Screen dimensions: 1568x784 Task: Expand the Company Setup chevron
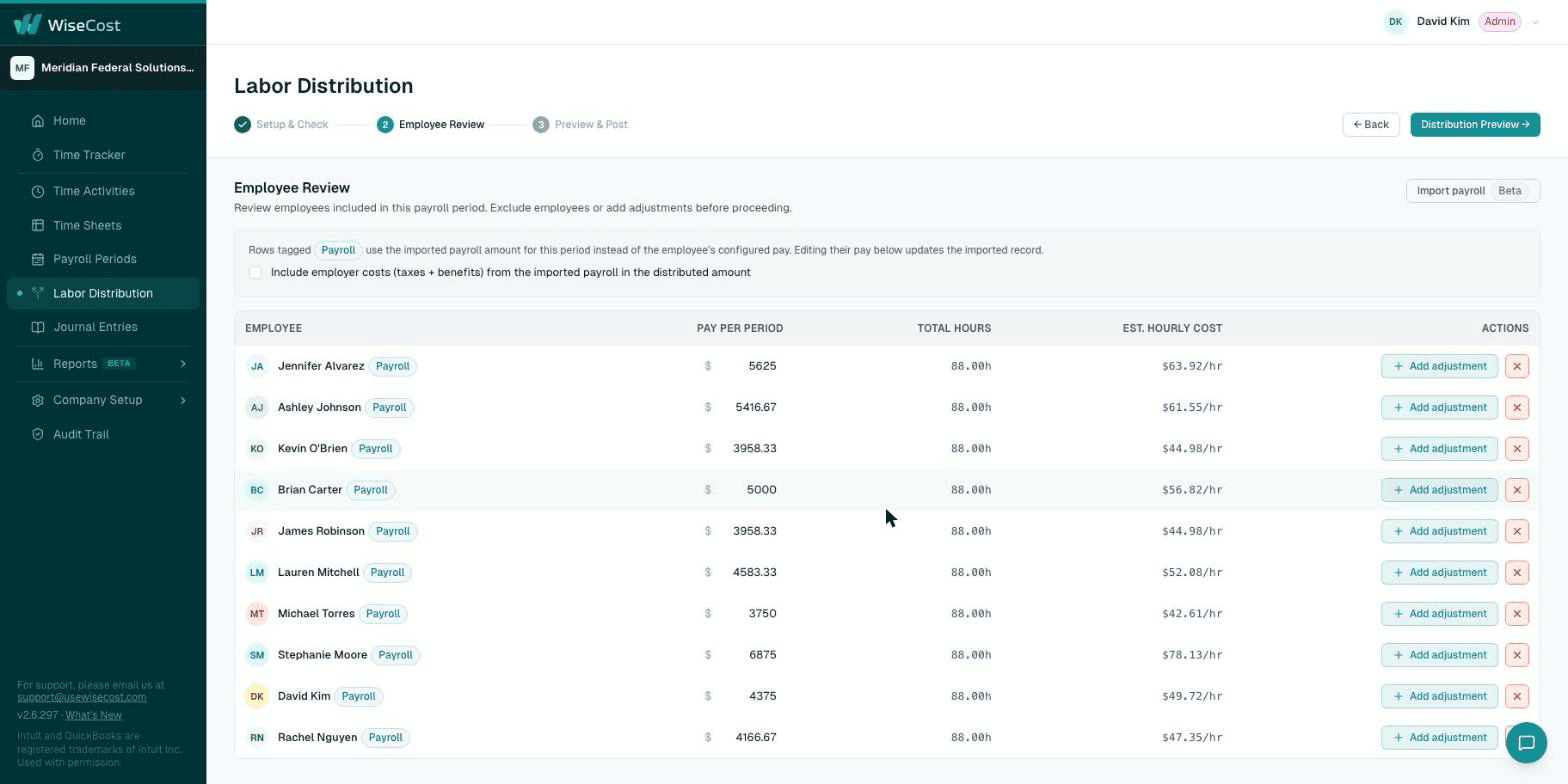183,400
